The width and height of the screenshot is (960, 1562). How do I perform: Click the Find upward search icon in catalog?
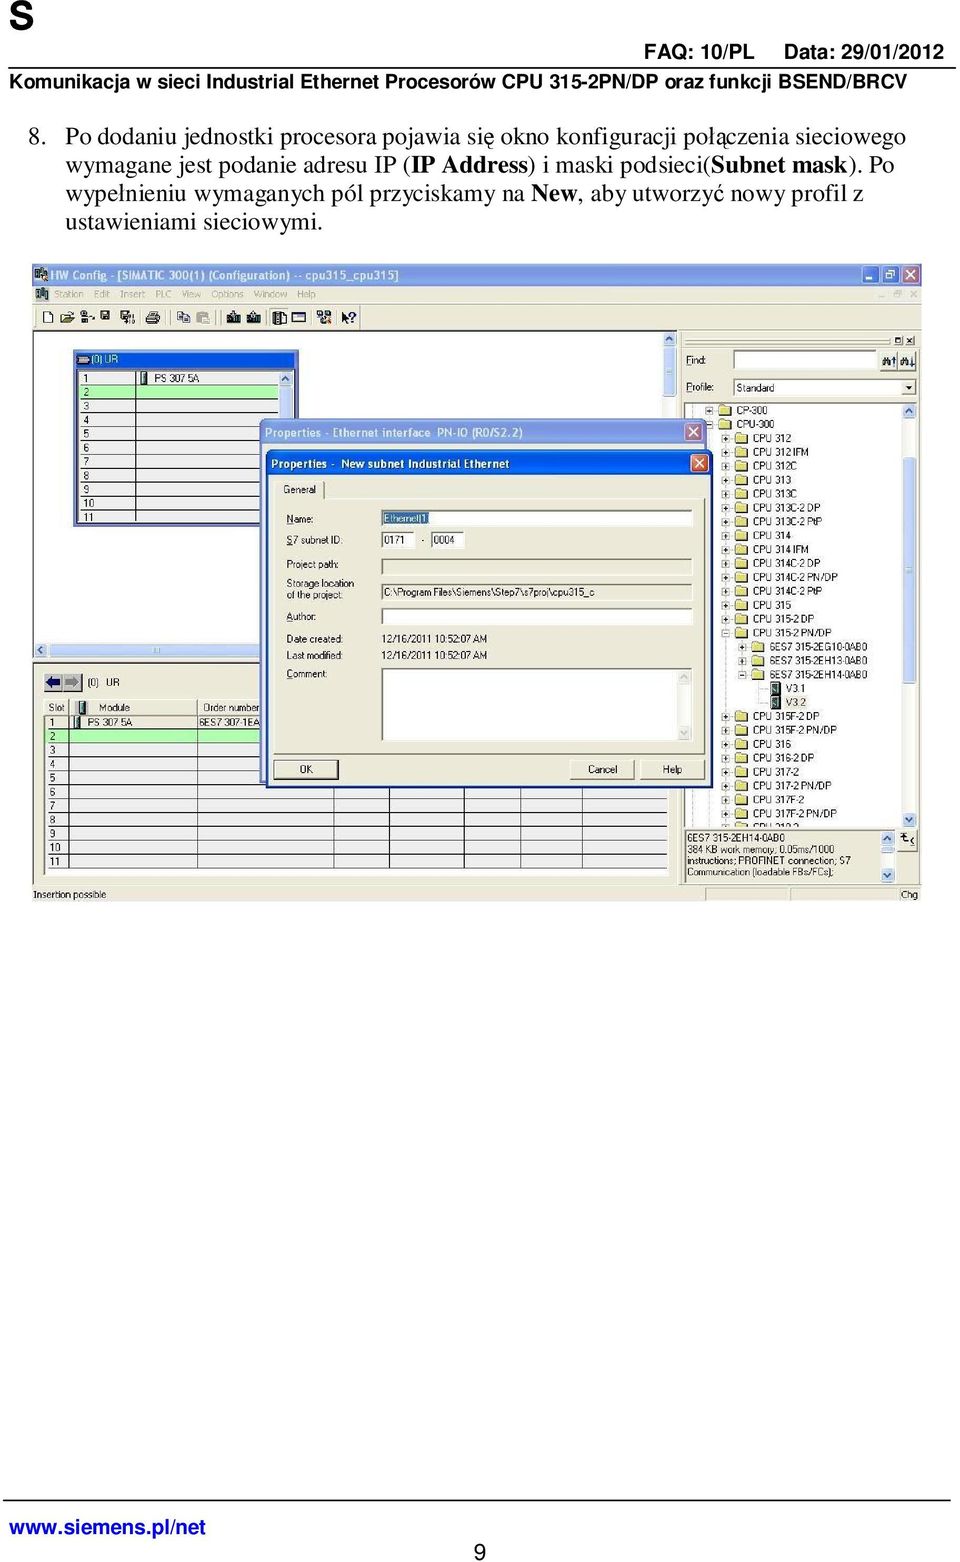click(888, 361)
